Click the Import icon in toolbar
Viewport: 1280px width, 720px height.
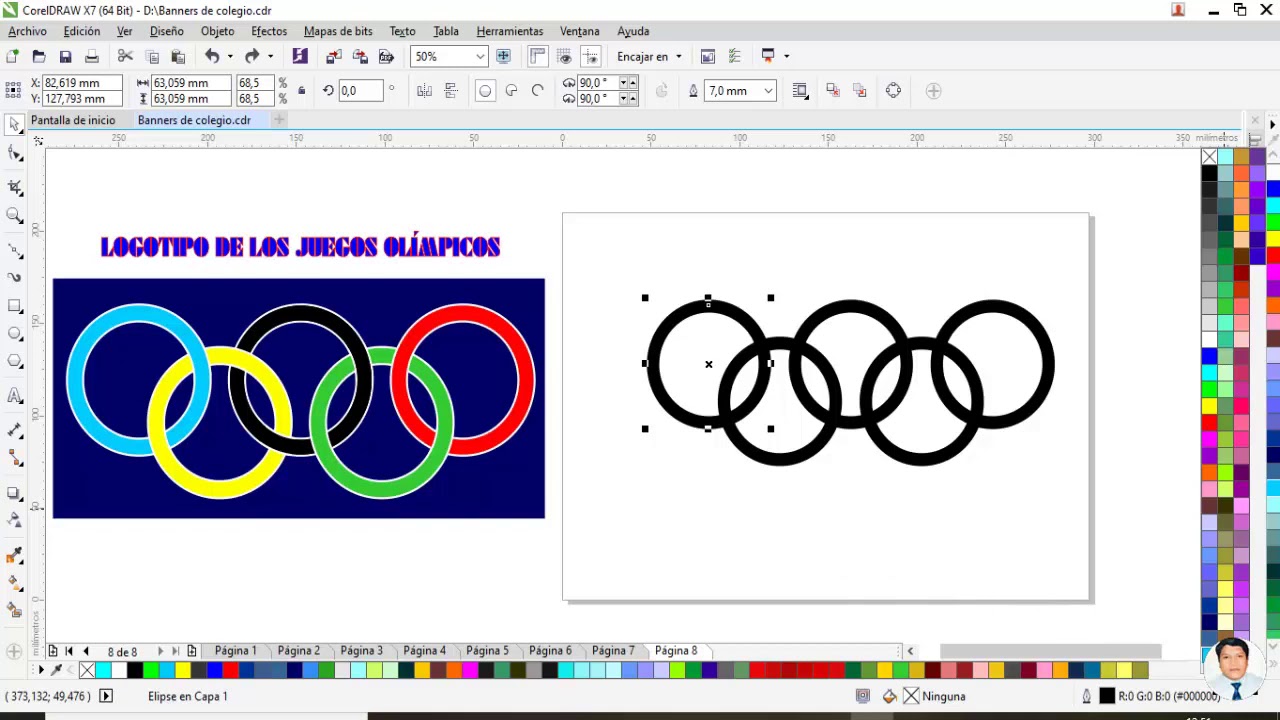pyautogui.click(x=334, y=56)
